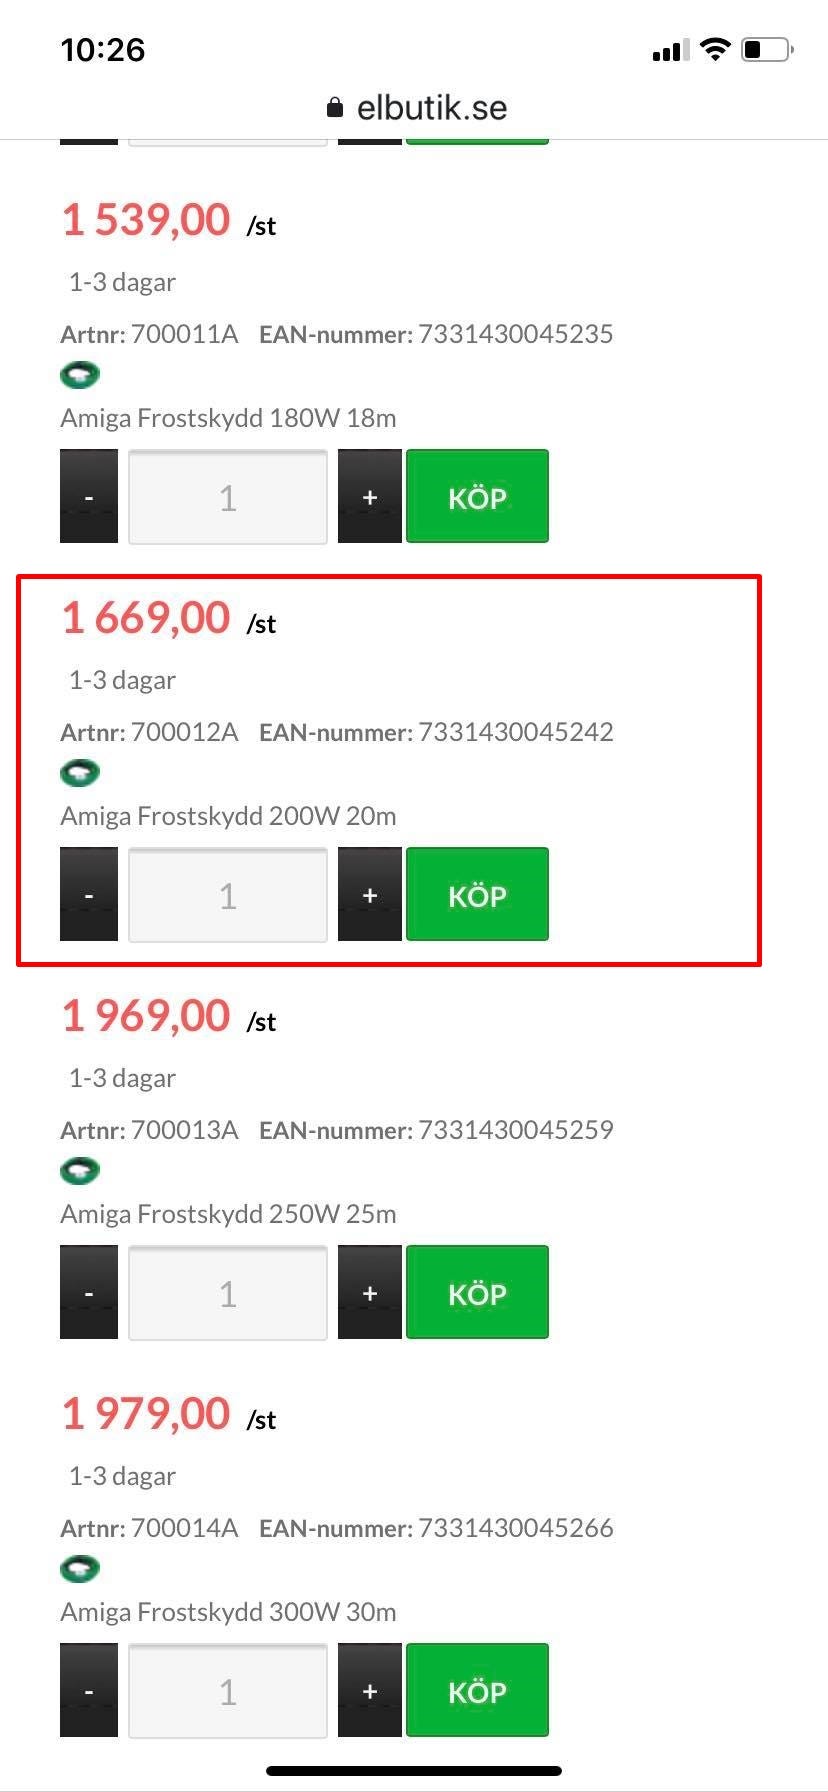Image resolution: width=828 pixels, height=1792 pixels.
Task: Focus the quantity field for 200W 20m
Action: (x=228, y=895)
